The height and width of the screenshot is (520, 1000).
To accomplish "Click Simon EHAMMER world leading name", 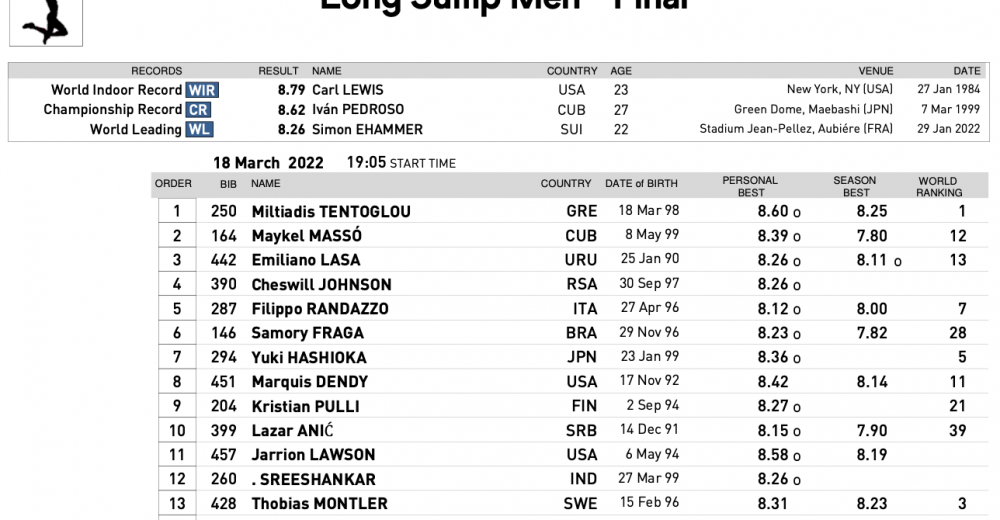I will pos(367,129).
